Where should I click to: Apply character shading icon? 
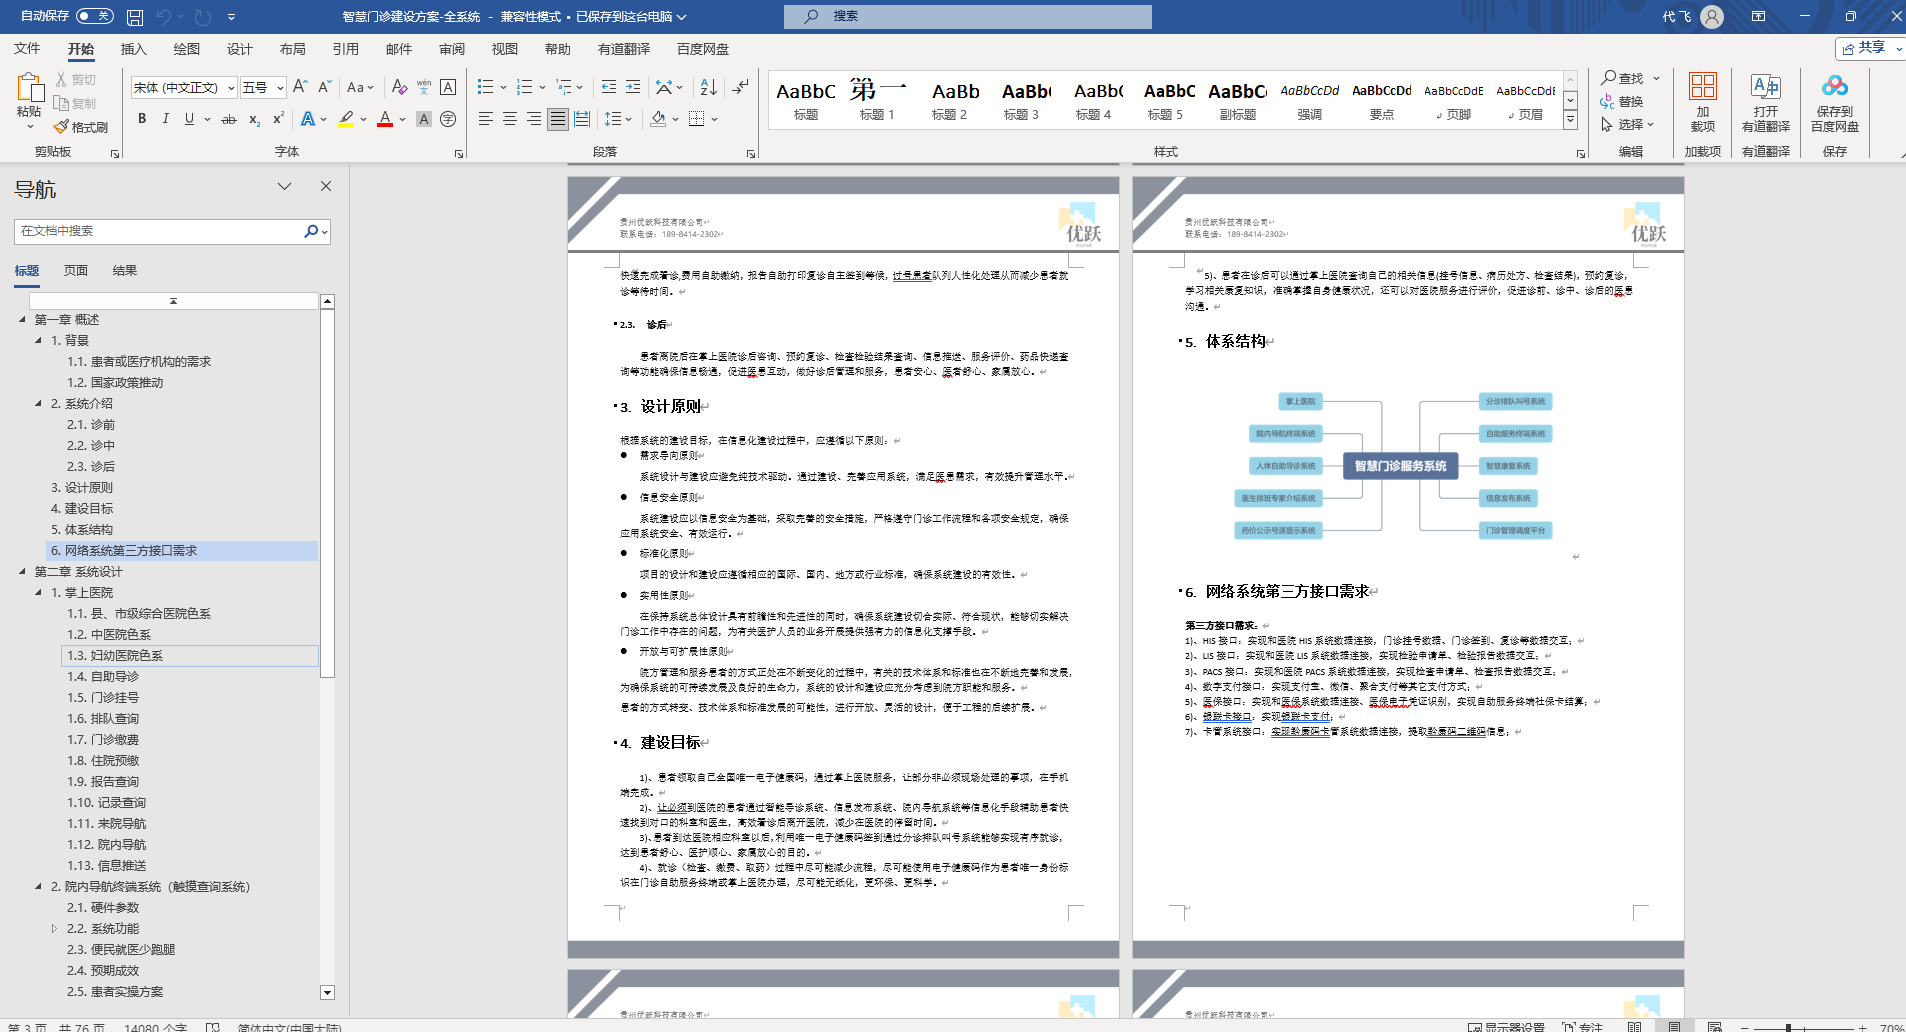[424, 119]
